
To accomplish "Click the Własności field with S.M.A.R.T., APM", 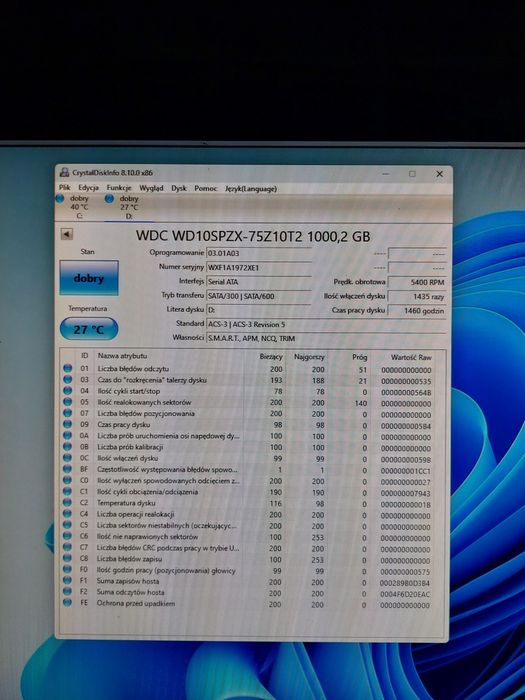I will [326, 338].
